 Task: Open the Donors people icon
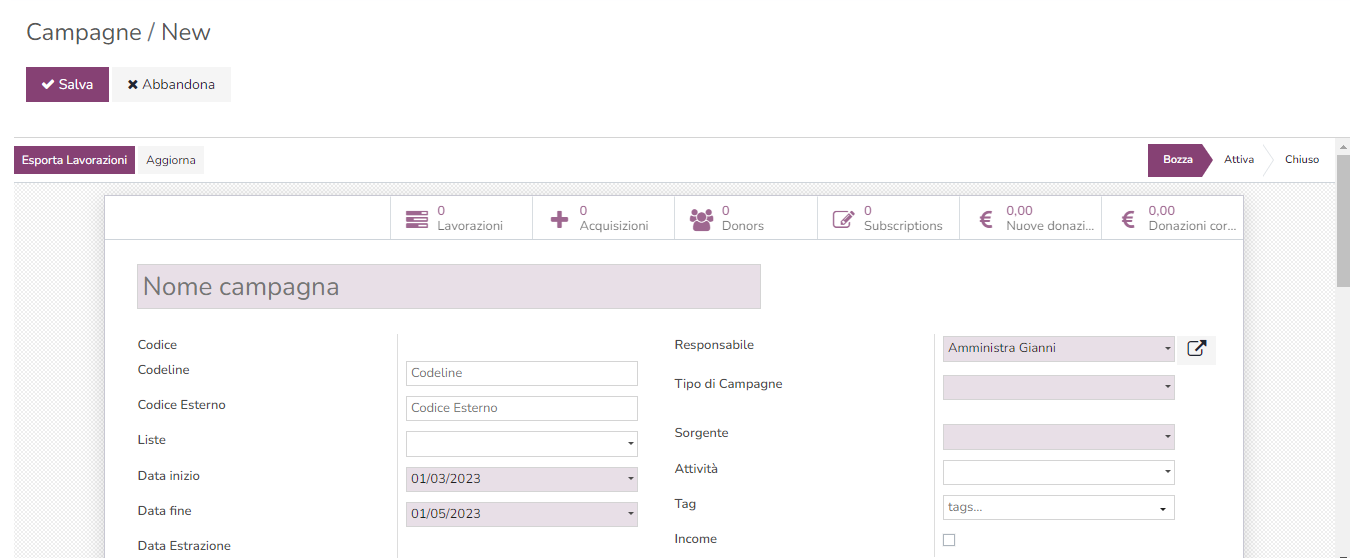(x=701, y=219)
